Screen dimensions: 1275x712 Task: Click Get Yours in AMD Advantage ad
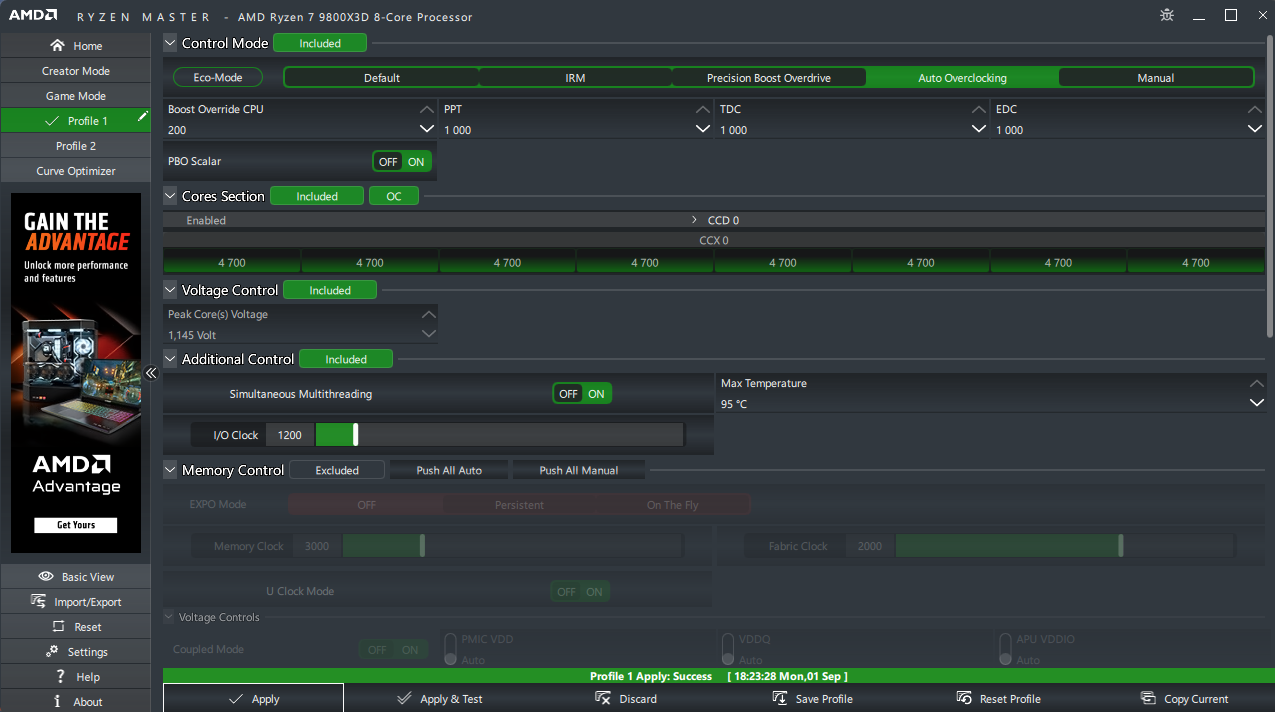75,525
